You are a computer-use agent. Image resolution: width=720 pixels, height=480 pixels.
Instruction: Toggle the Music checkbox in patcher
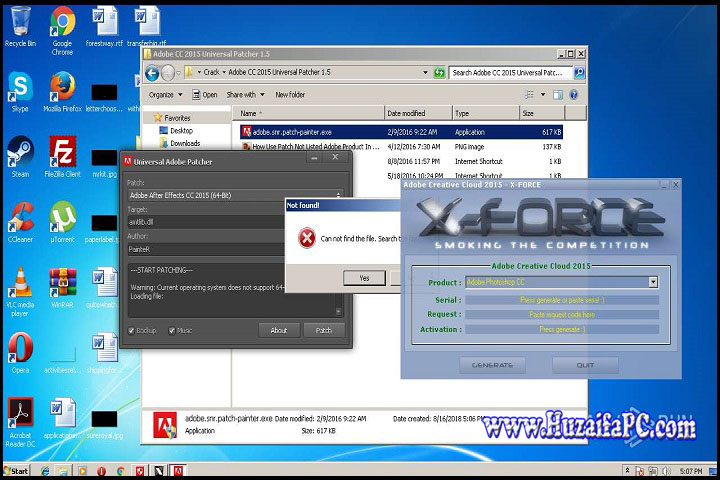[x=172, y=331]
